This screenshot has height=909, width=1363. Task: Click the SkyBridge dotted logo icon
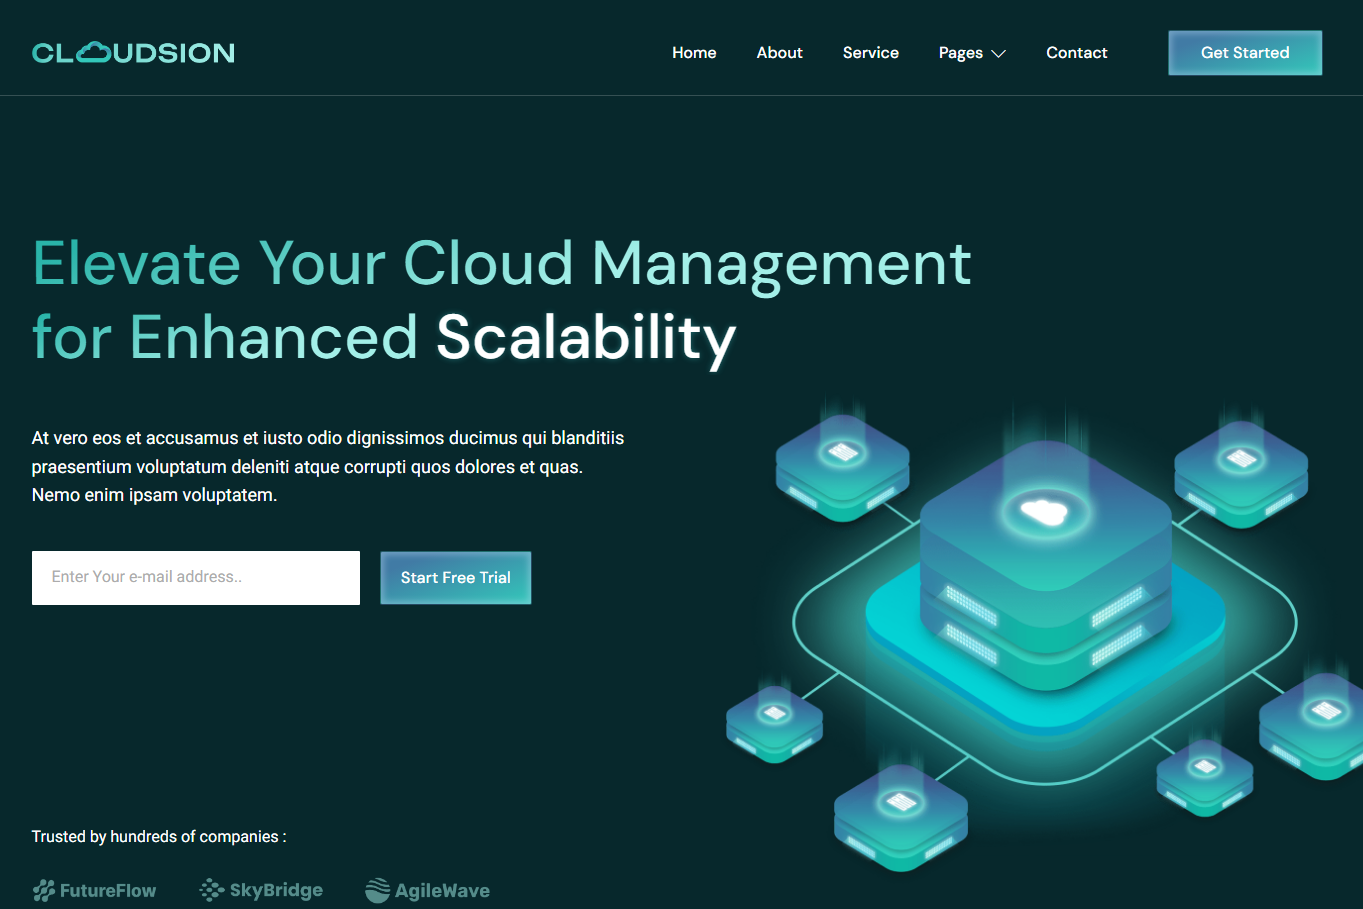[x=212, y=889]
